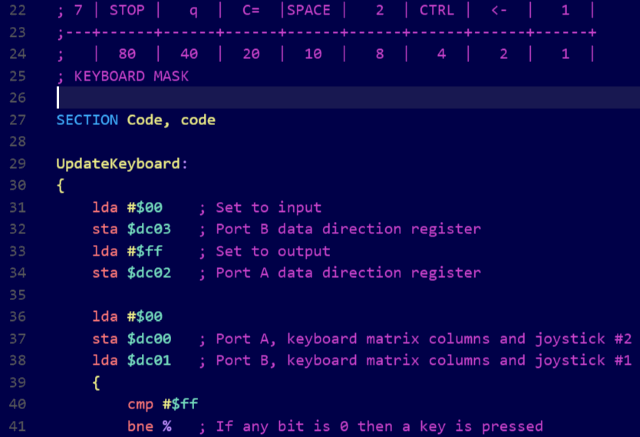Click the cmp instruction on line 40
640x437 pixels.
(x=140, y=404)
